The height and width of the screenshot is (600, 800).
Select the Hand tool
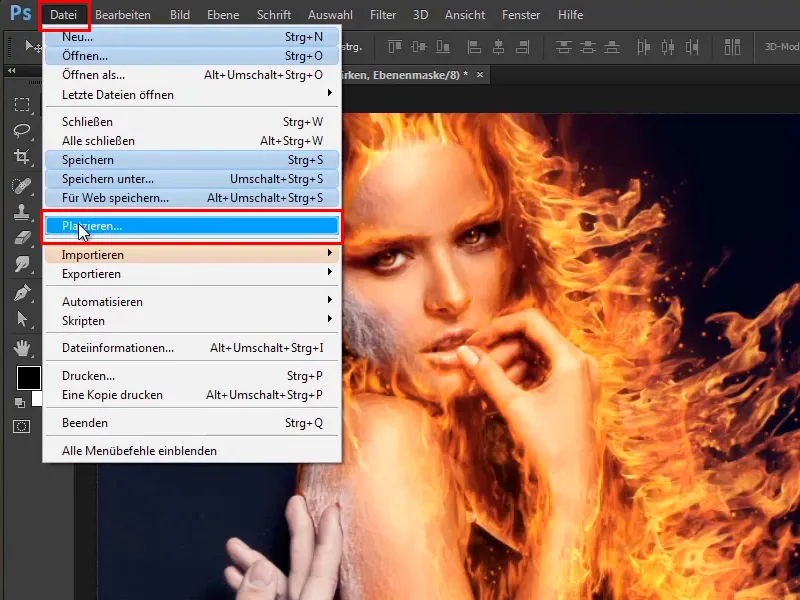coord(21,348)
